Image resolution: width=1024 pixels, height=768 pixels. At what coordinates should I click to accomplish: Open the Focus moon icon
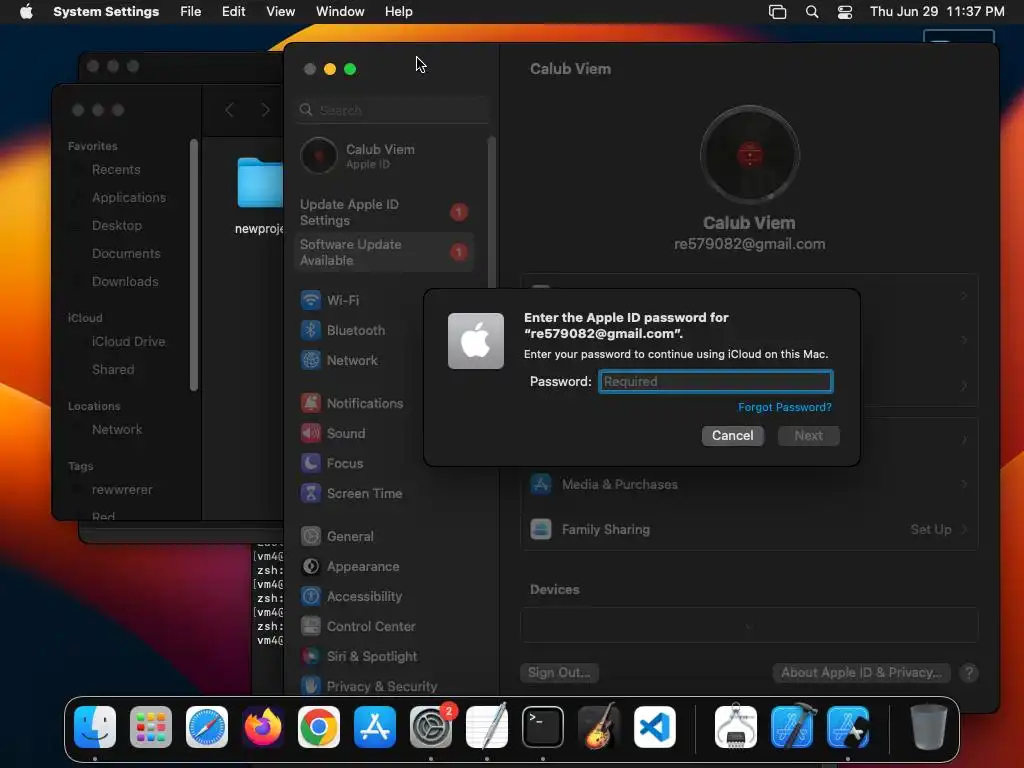pos(311,463)
